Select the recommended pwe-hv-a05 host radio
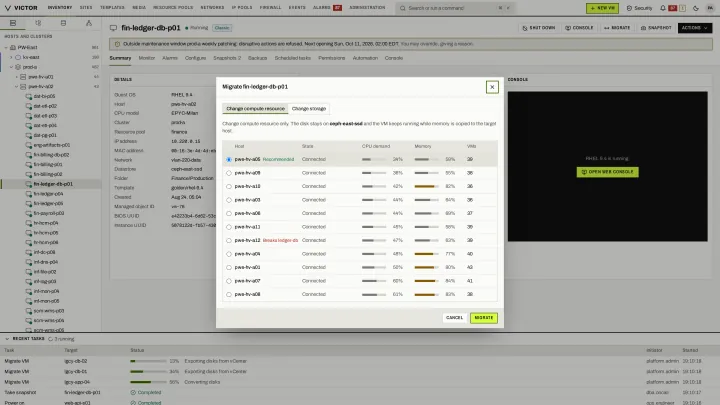Screen dimensions: 720x405 [229, 159]
